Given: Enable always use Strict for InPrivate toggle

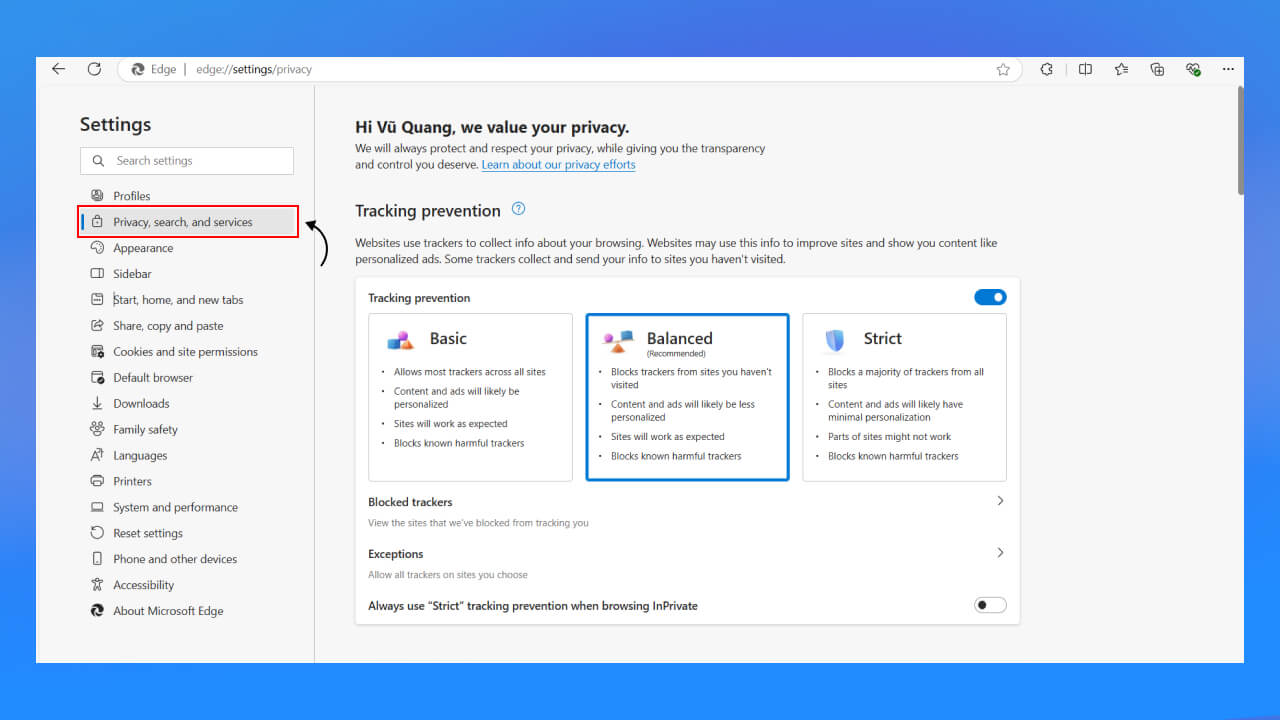Looking at the screenshot, I should pos(990,605).
